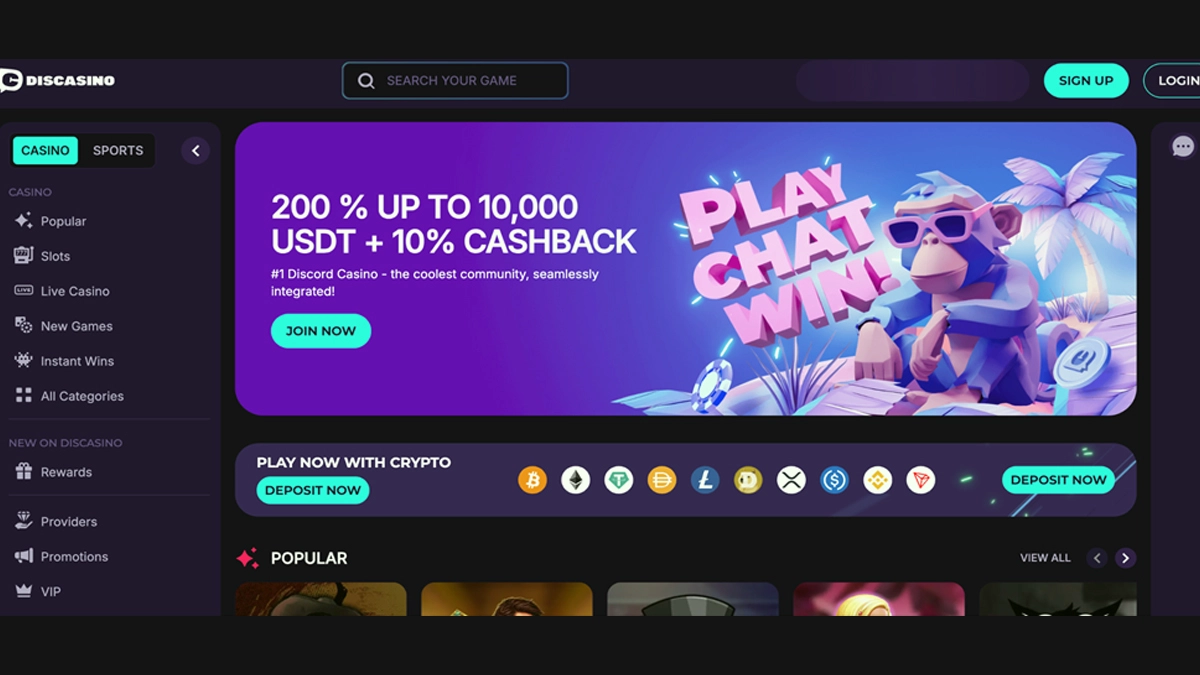
Task: Collapse the left sidebar with arrow
Action: coord(195,151)
